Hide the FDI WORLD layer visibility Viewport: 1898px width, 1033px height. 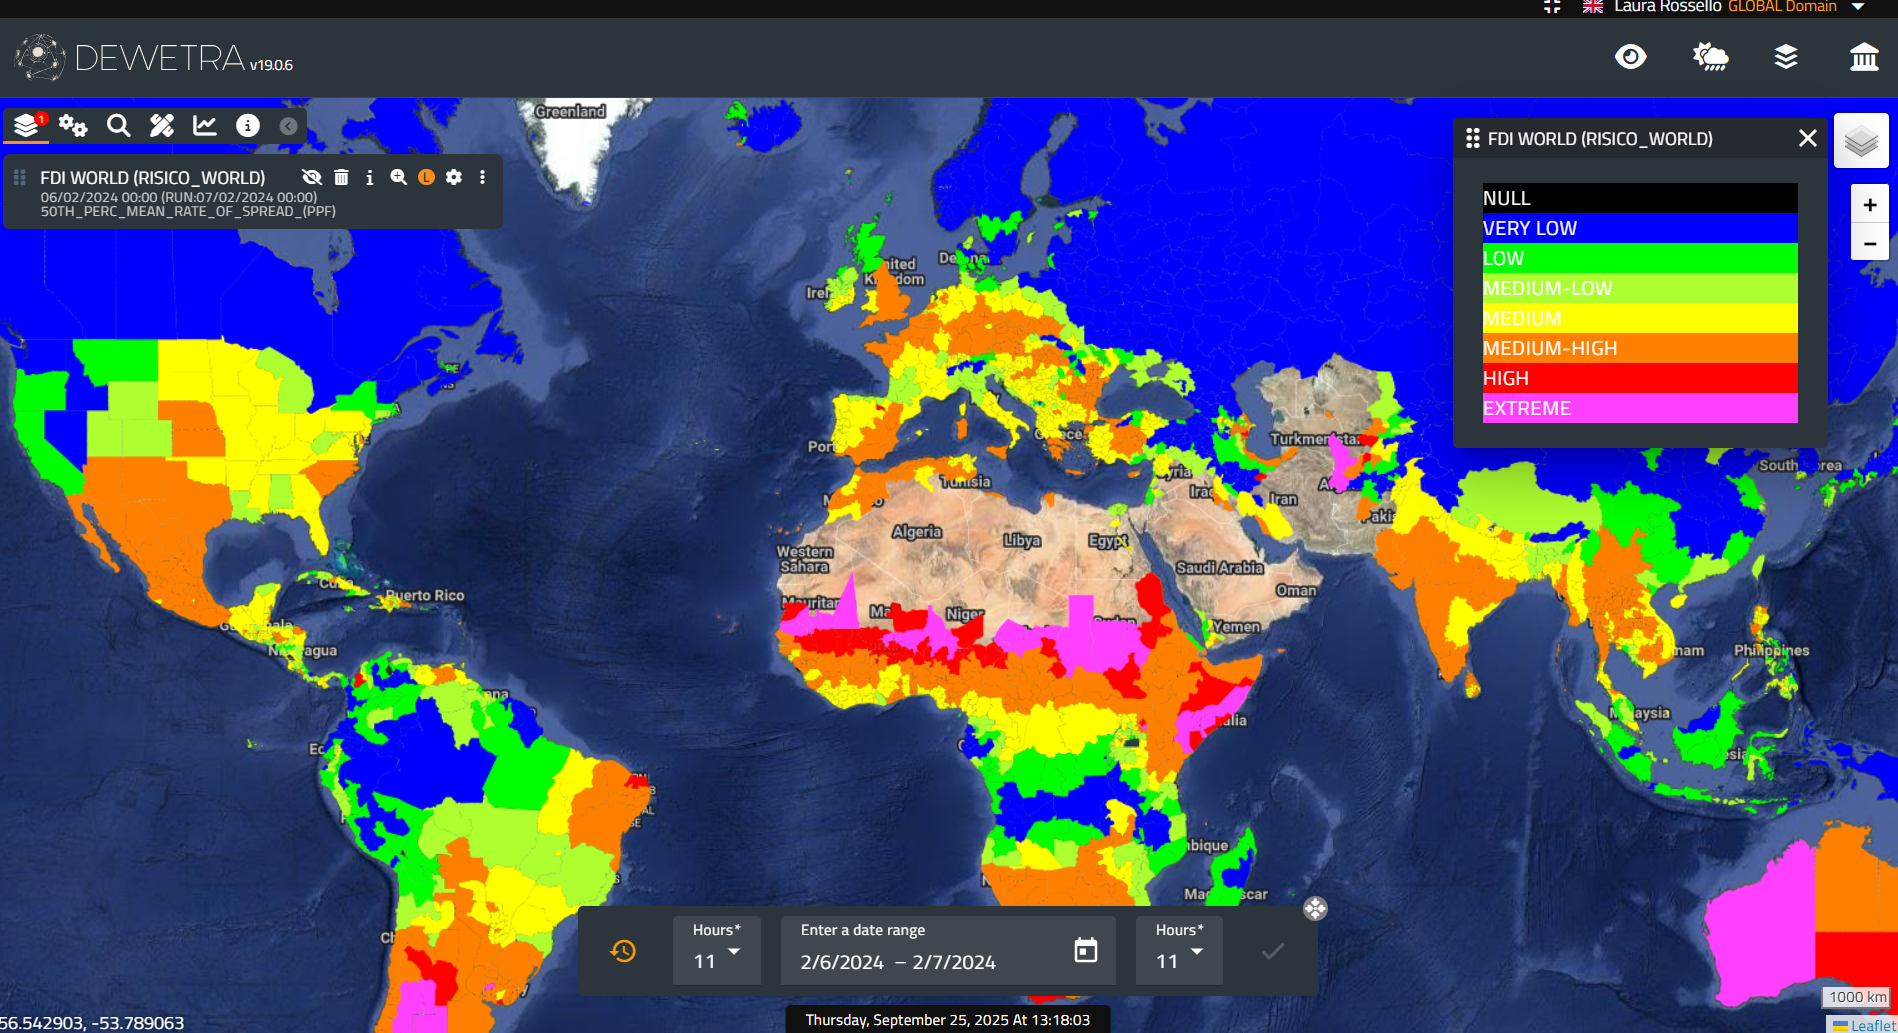[x=311, y=177]
